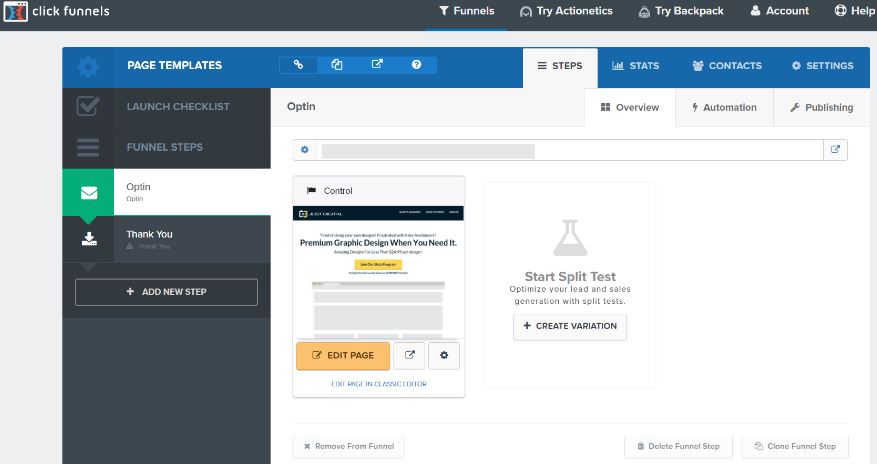Switch to the Stats tab
Image resolution: width=877 pixels, height=464 pixels.
[635, 66]
